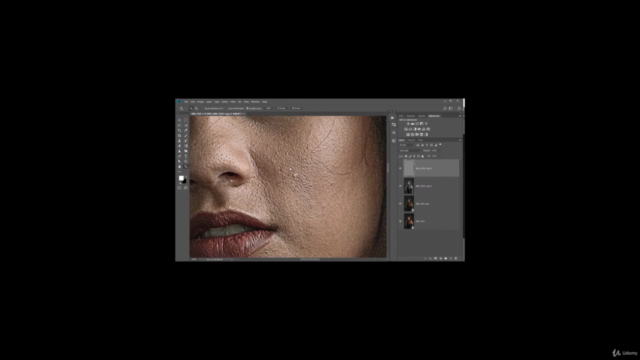Image resolution: width=640 pixels, height=360 pixels.
Task: Open the Window menu
Action: click(x=256, y=102)
